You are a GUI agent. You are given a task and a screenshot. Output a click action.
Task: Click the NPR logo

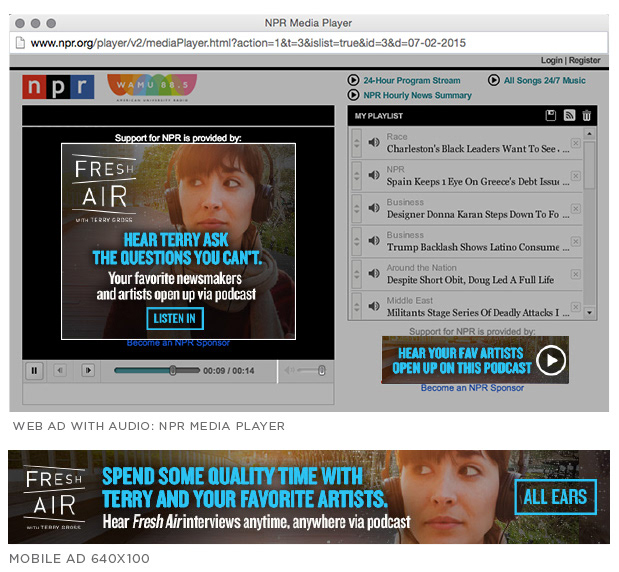(x=58, y=86)
